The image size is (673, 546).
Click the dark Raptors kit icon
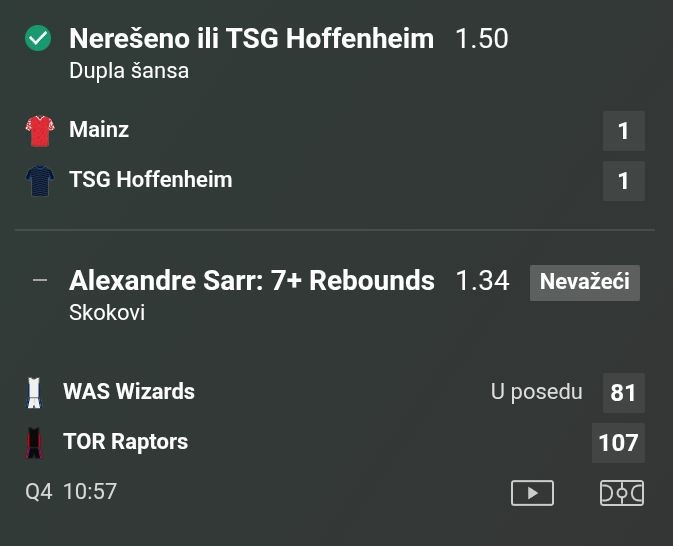(x=36, y=442)
